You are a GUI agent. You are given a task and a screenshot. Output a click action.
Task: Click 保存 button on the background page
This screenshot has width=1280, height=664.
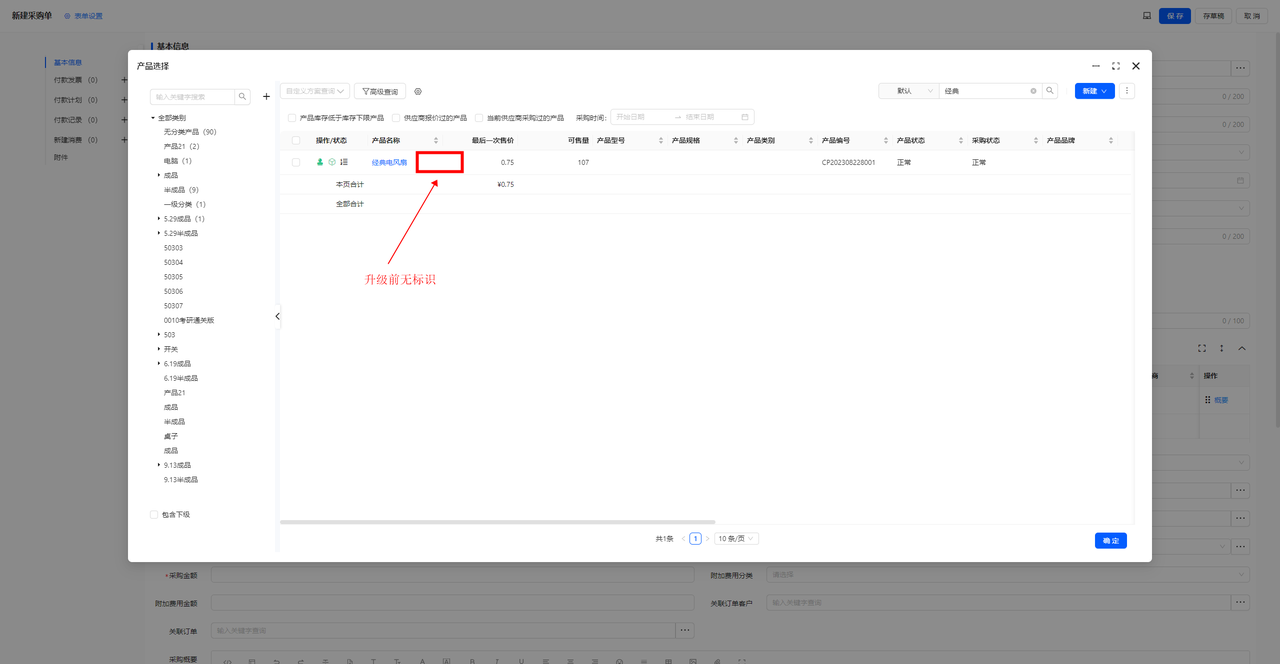(1175, 16)
